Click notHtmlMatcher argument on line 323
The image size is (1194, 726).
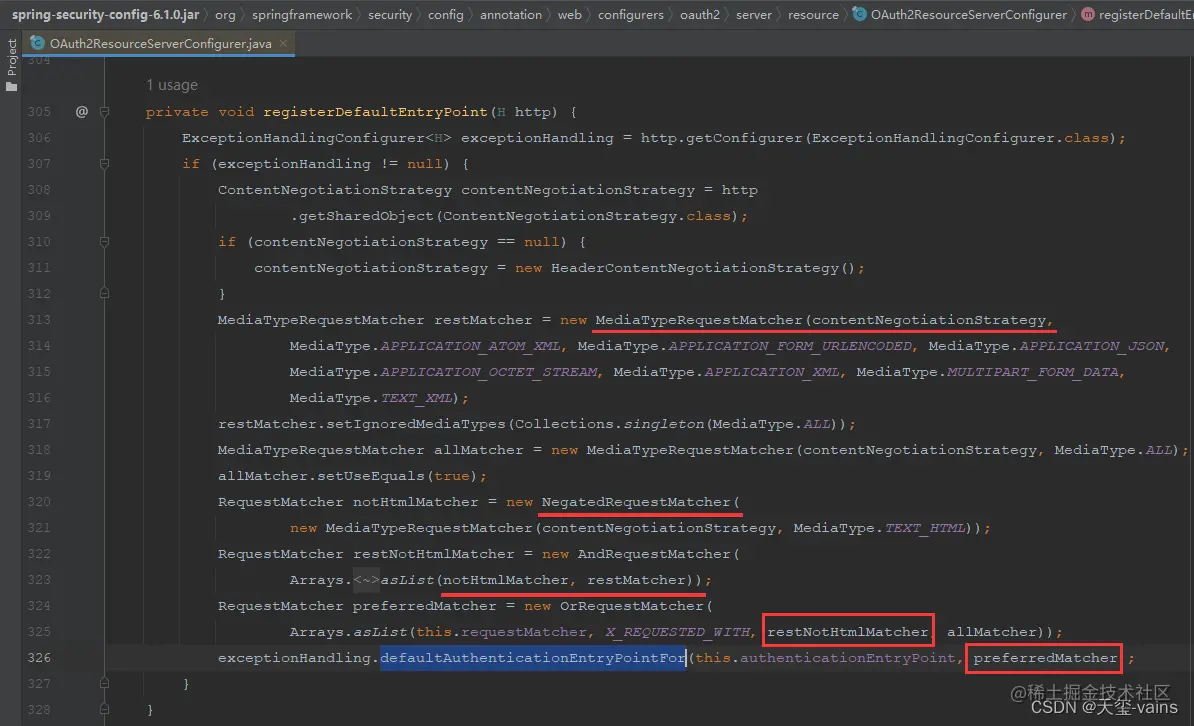pyautogui.click(x=506, y=580)
